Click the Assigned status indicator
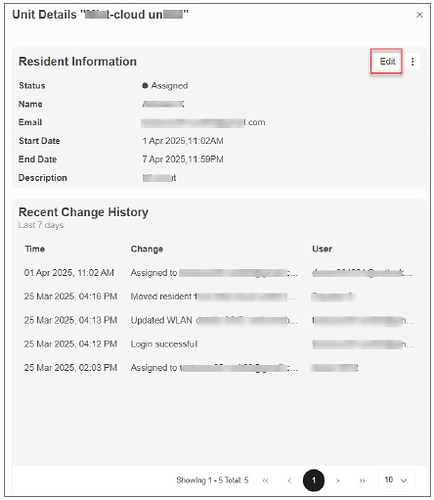This screenshot has width=434, height=500. (165, 86)
